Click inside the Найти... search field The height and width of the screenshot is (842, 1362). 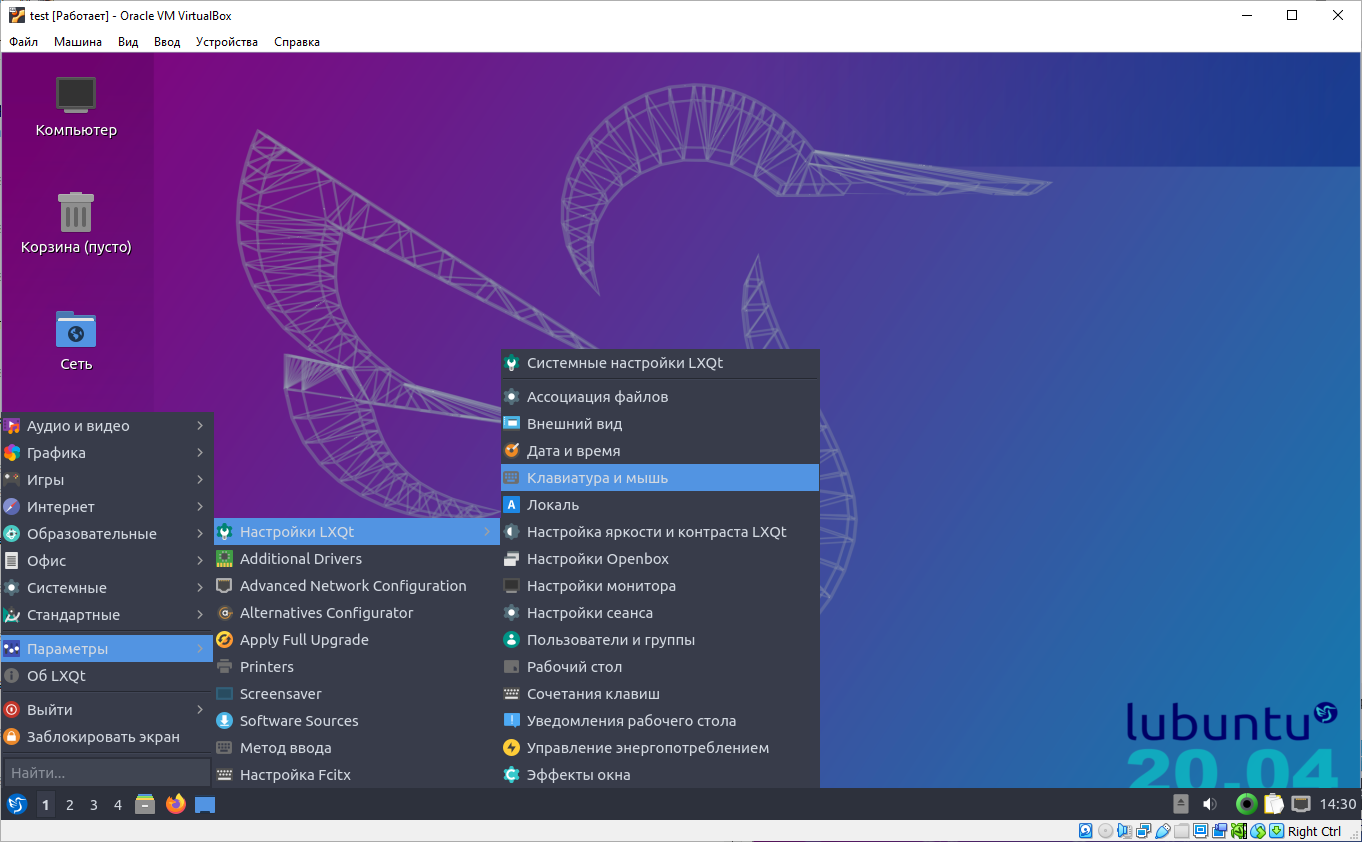pos(107,773)
